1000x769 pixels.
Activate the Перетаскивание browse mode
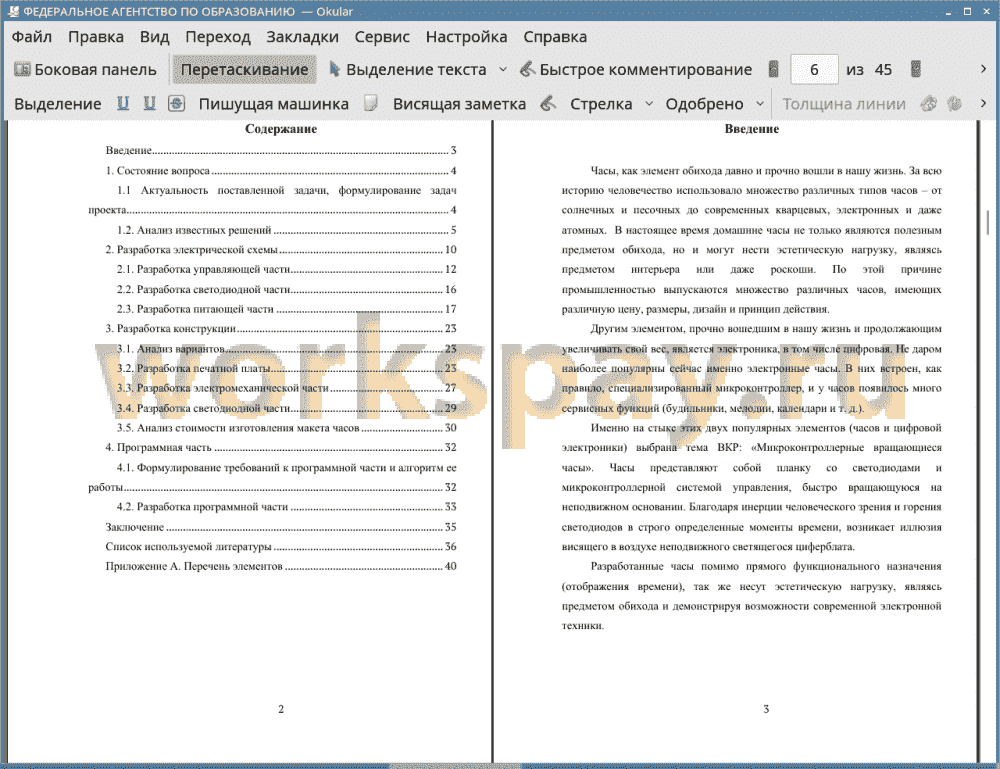[x=244, y=70]
